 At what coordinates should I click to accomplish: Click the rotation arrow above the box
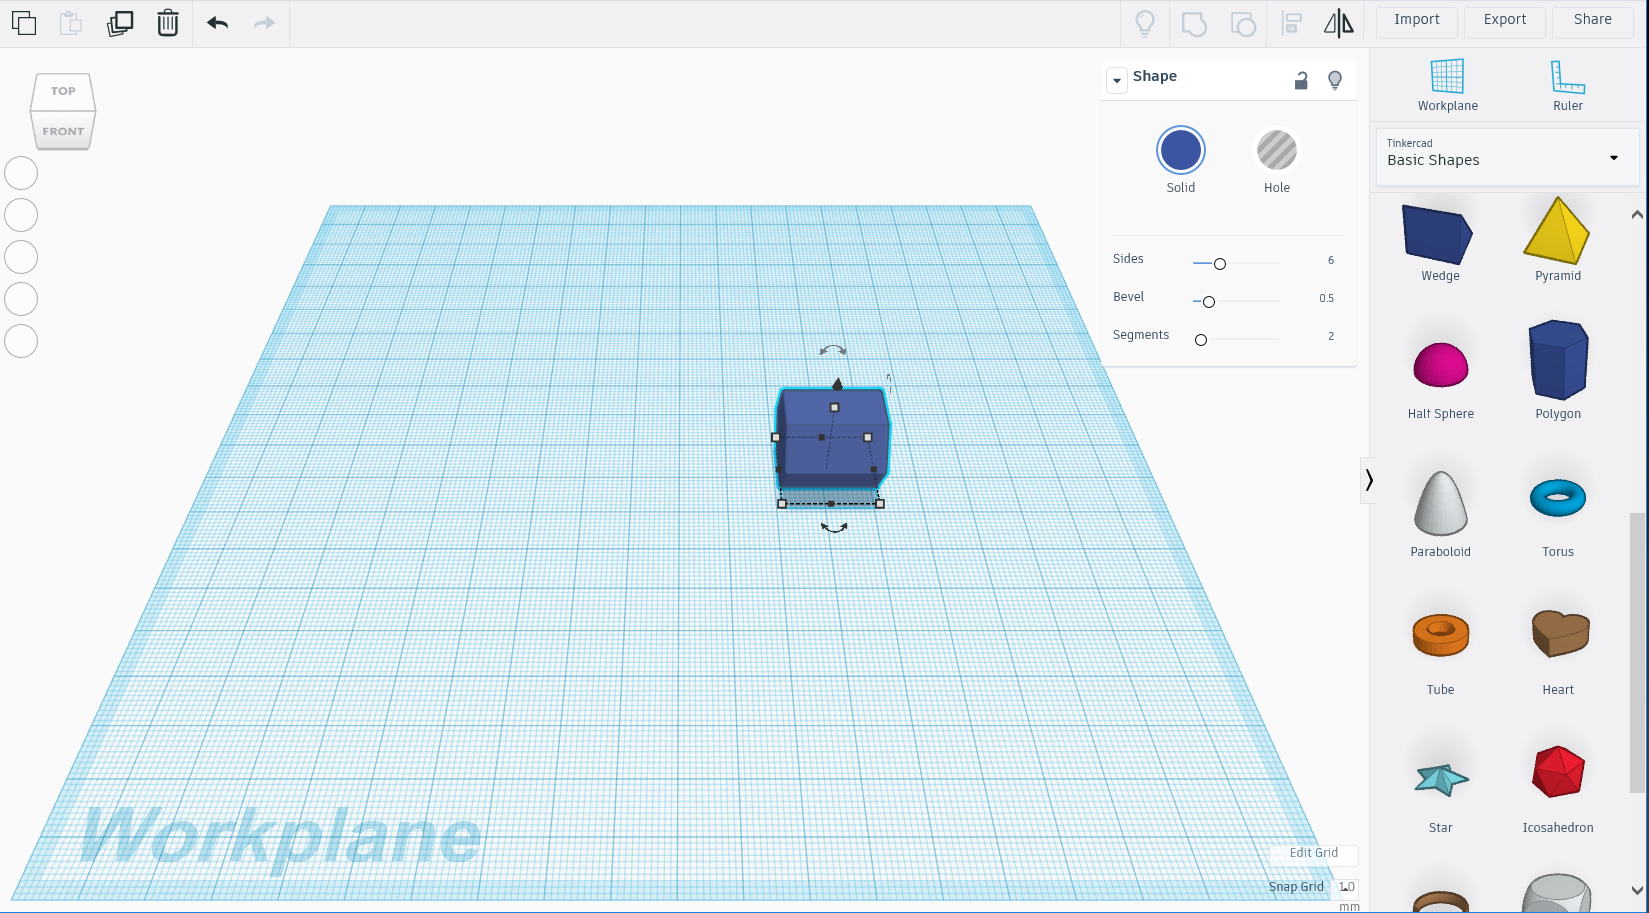coord(833,350)
